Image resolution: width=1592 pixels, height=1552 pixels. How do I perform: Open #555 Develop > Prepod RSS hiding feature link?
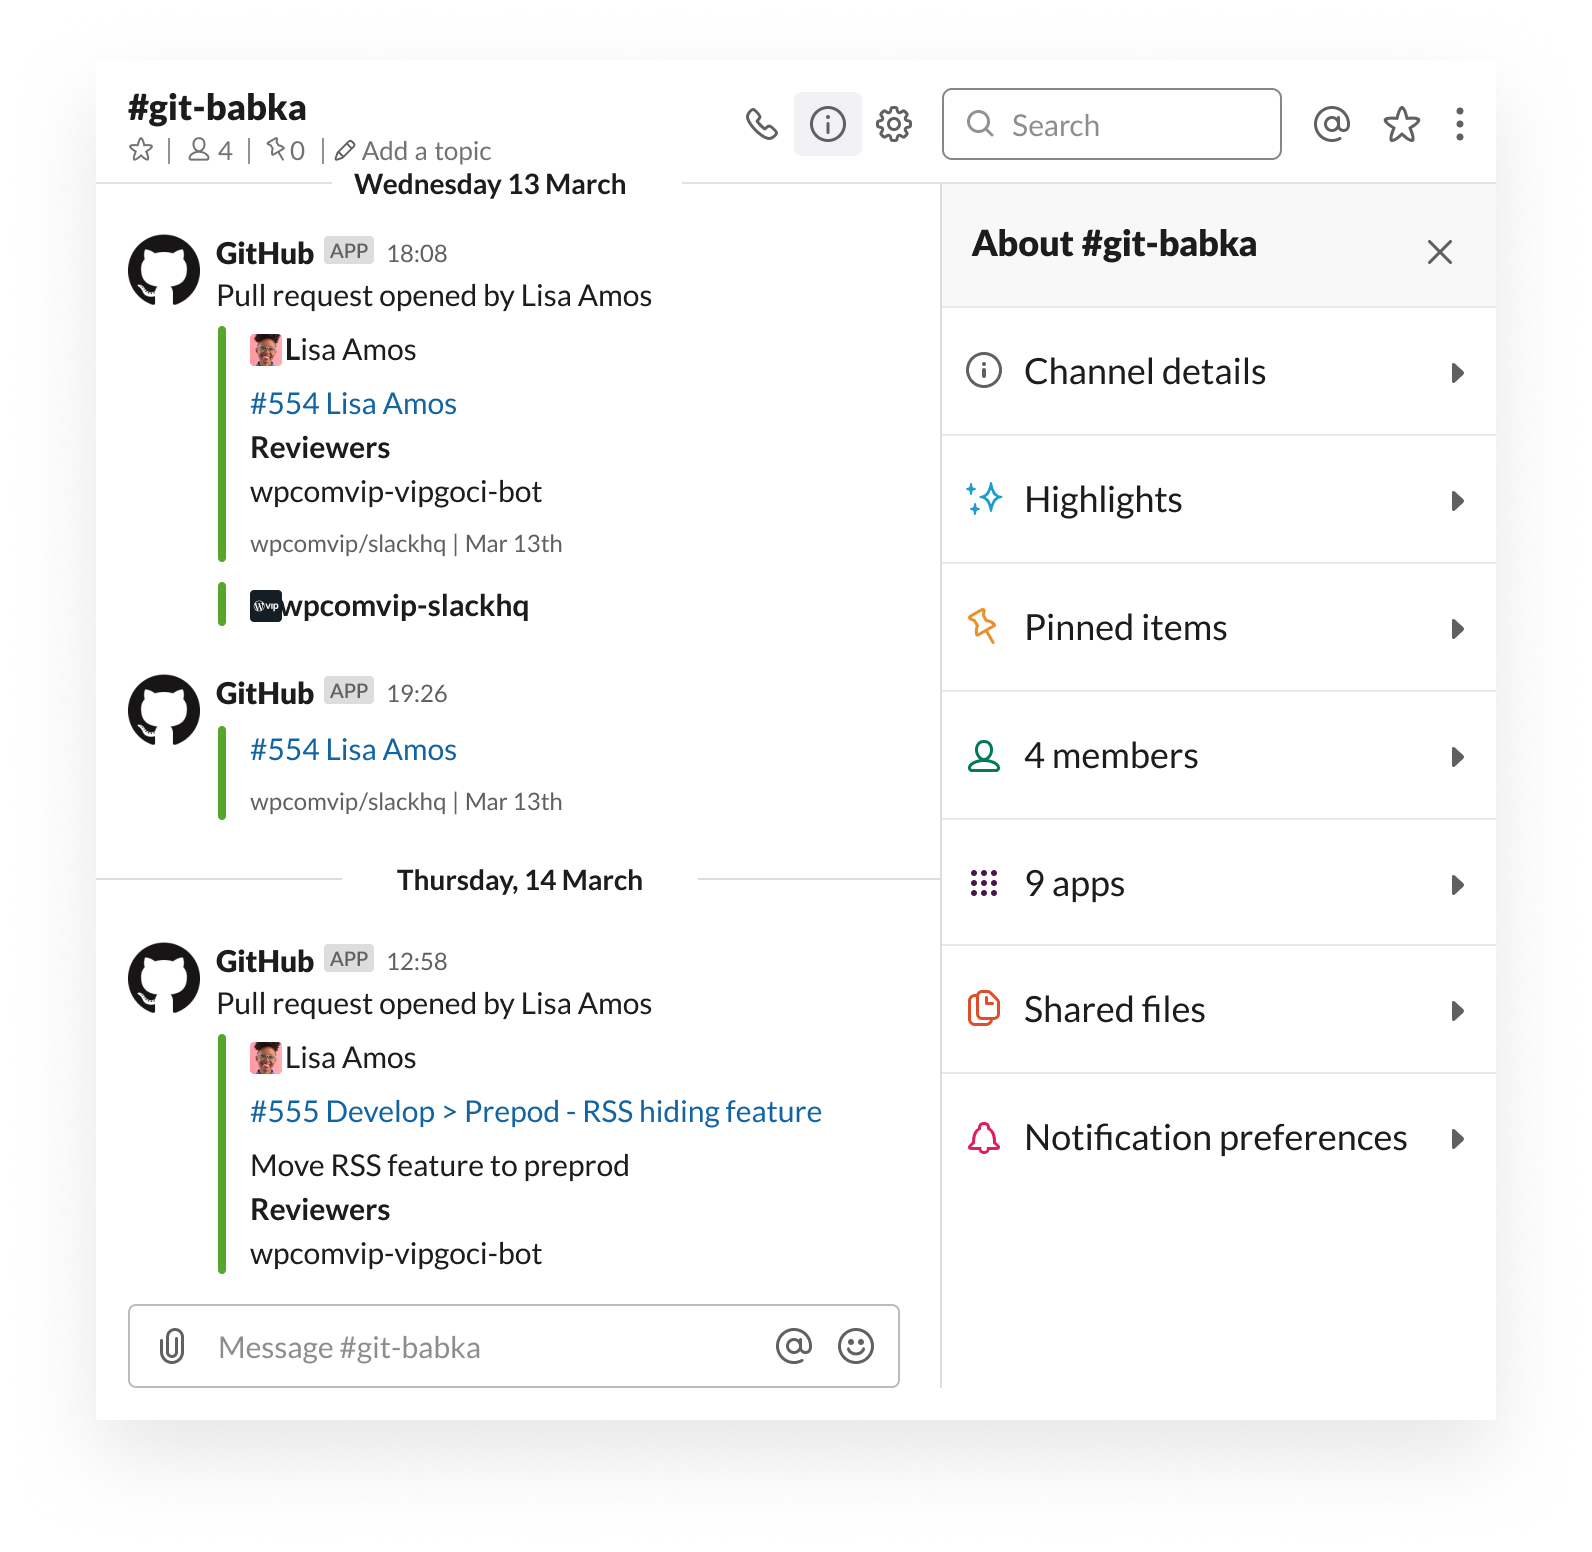(536, 1112)
